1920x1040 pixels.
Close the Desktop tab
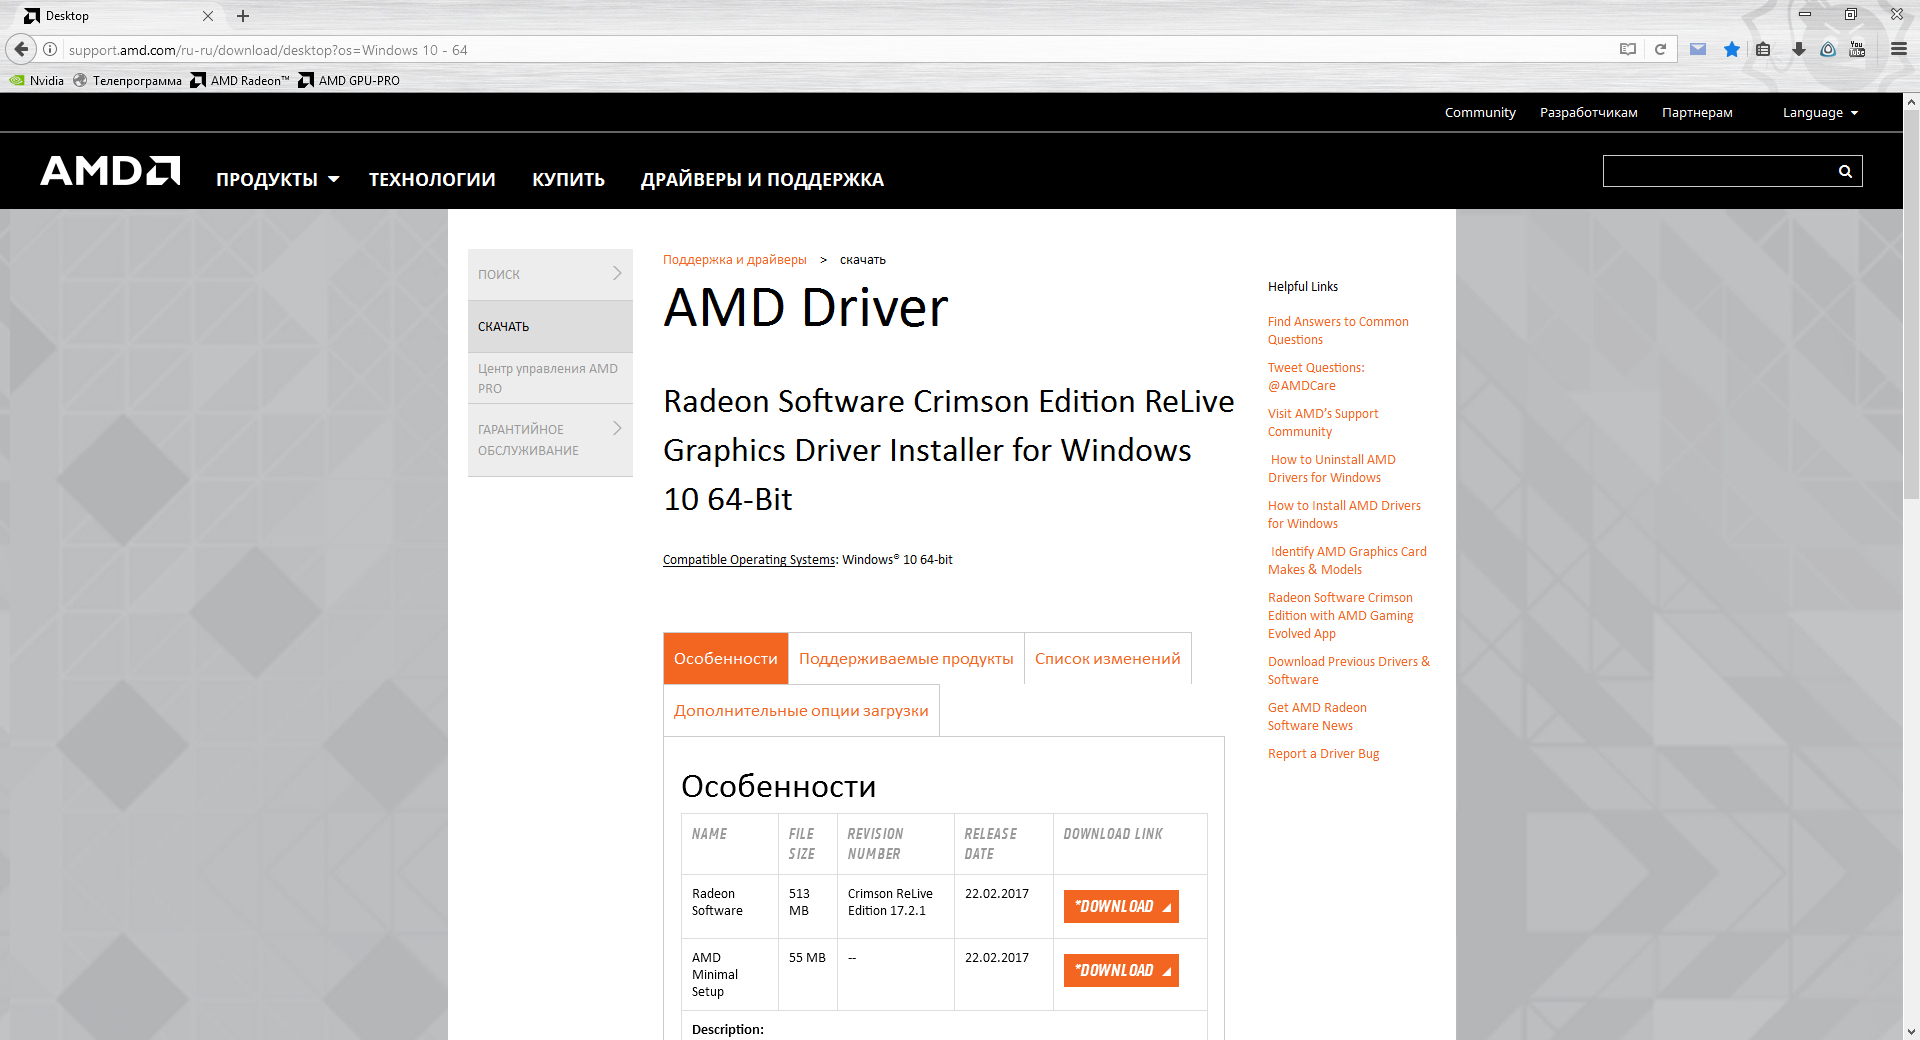tap(208, 16)
